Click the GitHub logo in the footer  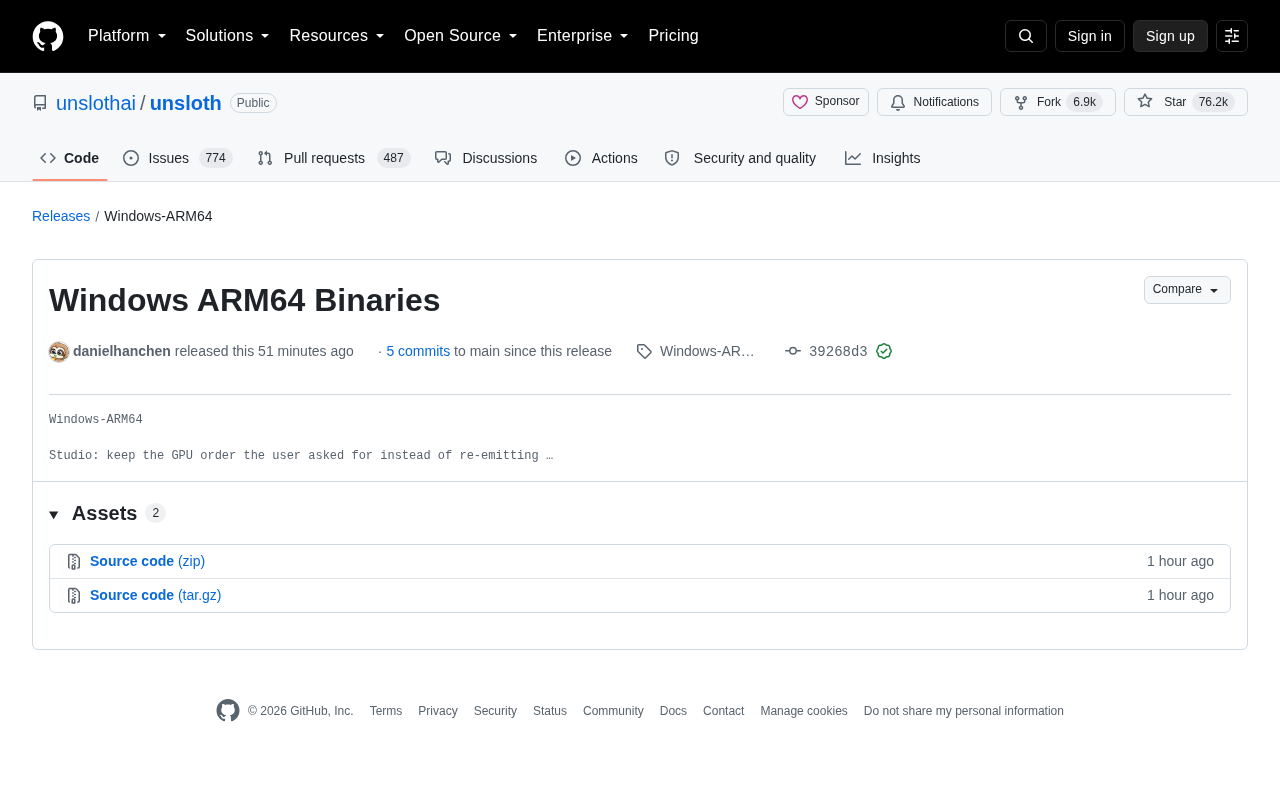[228, 711]
